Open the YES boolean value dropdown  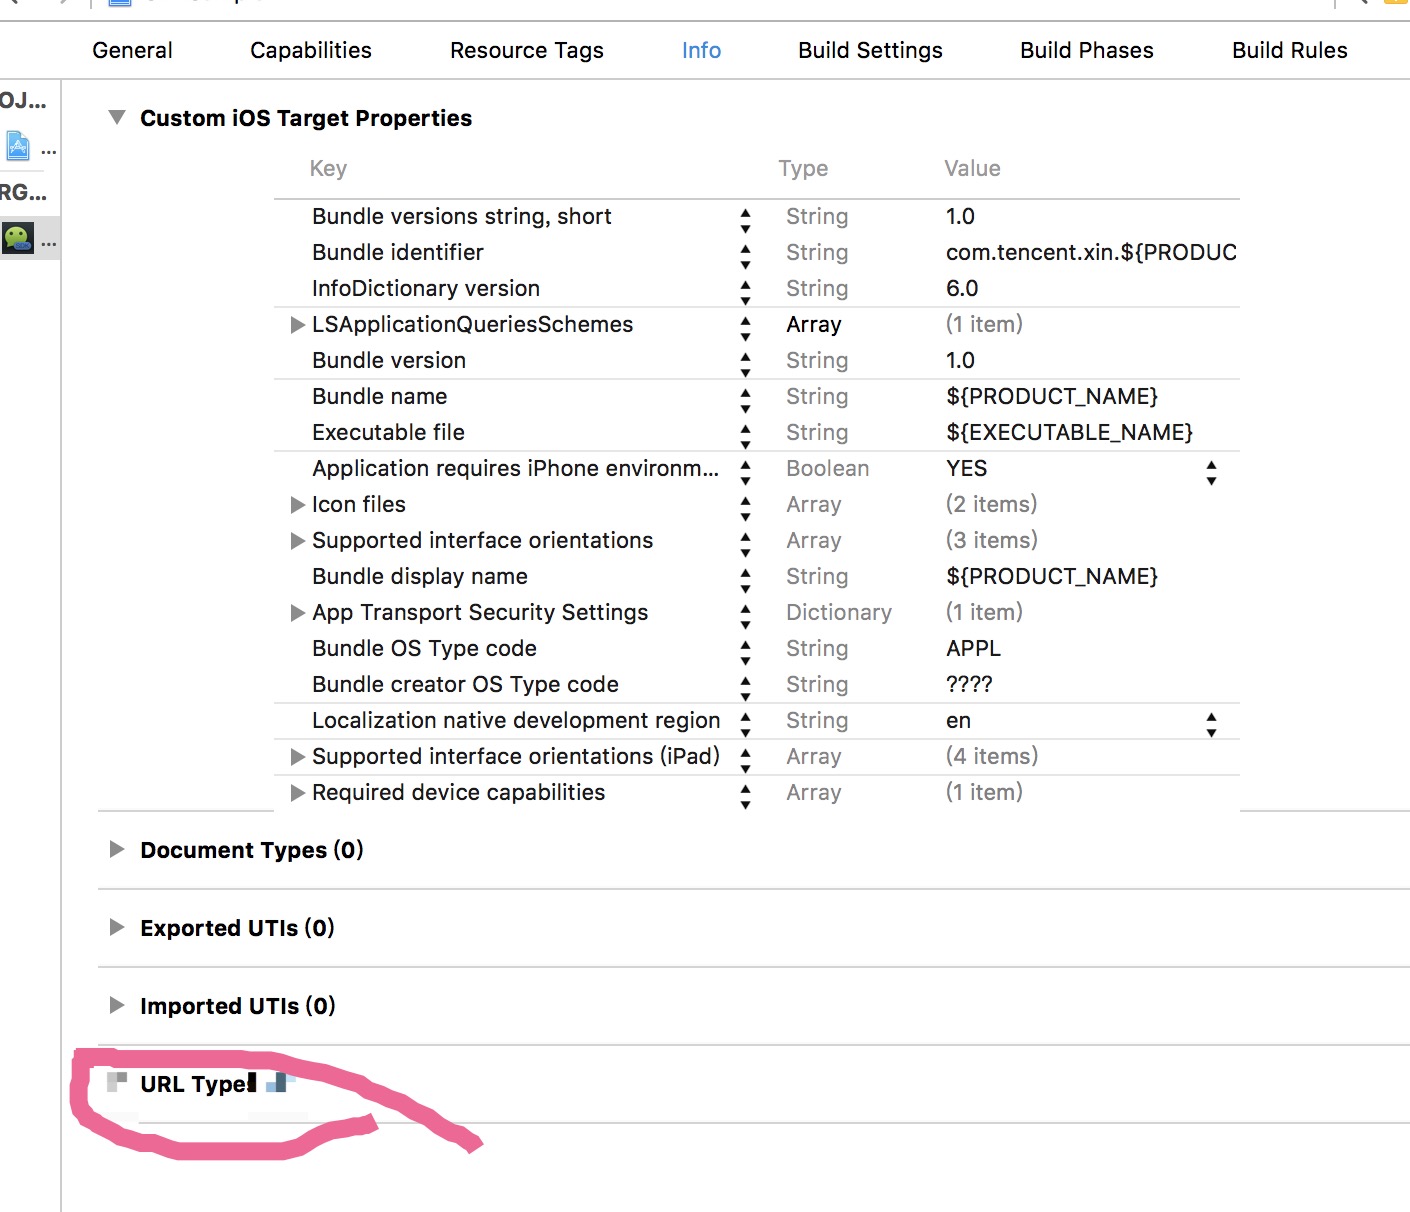(1211, 472)
